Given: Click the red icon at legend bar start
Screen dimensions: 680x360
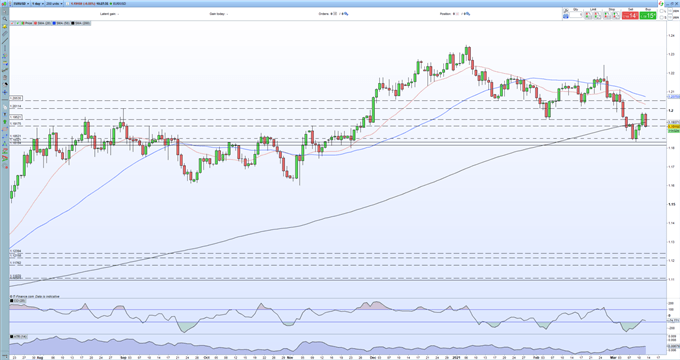Looking at the screenshot, I should 12,23.
